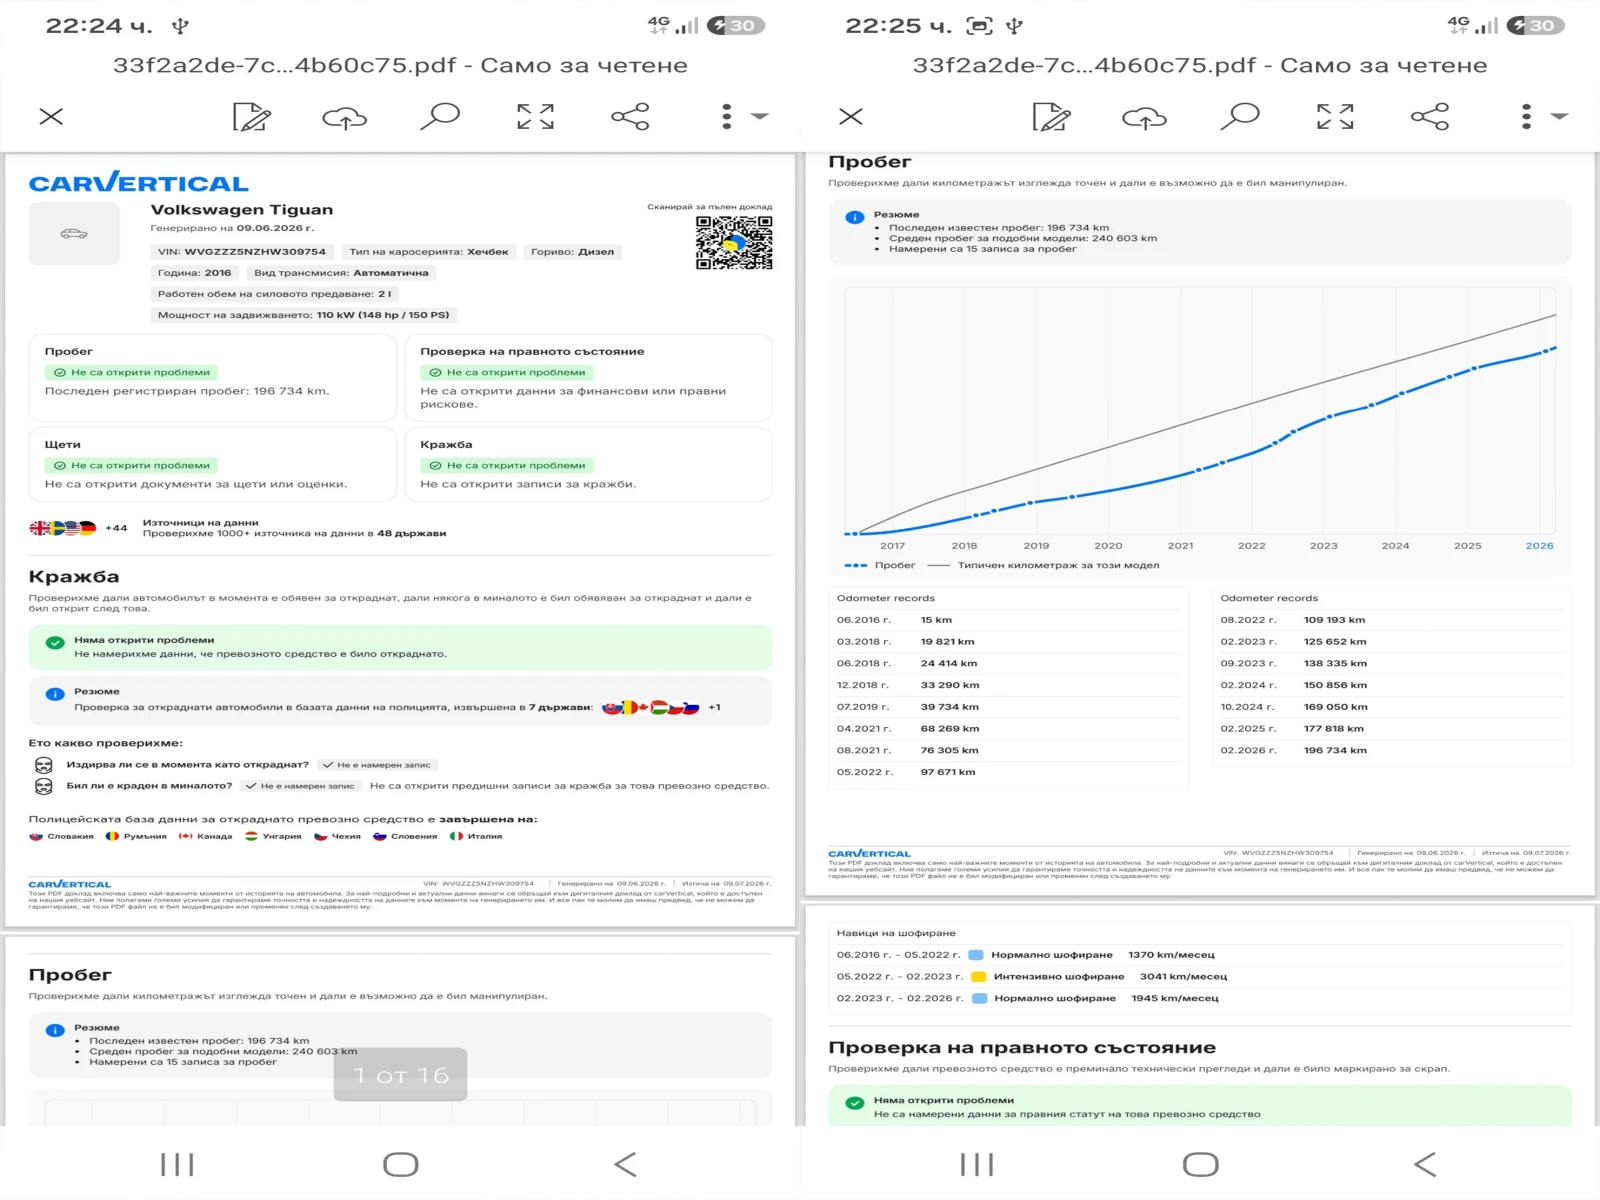Tap the 'Проверка на правното състояние' card title
Screen dimensions: 1600x1200
(532, 351)
